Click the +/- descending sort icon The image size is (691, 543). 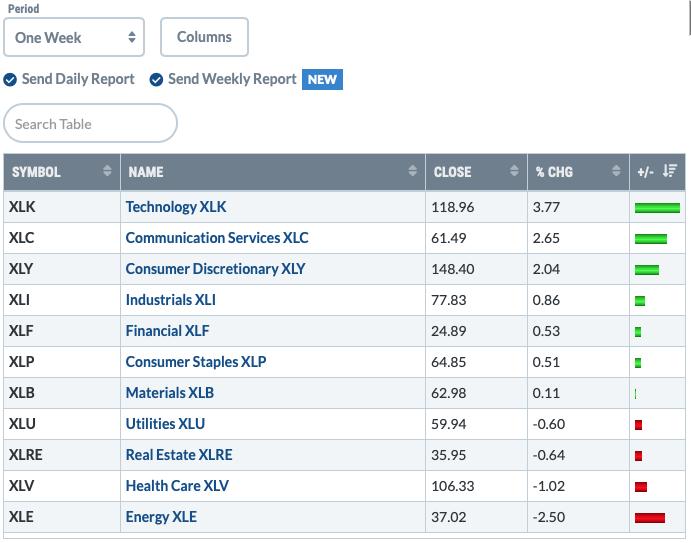tap(669, 171)
